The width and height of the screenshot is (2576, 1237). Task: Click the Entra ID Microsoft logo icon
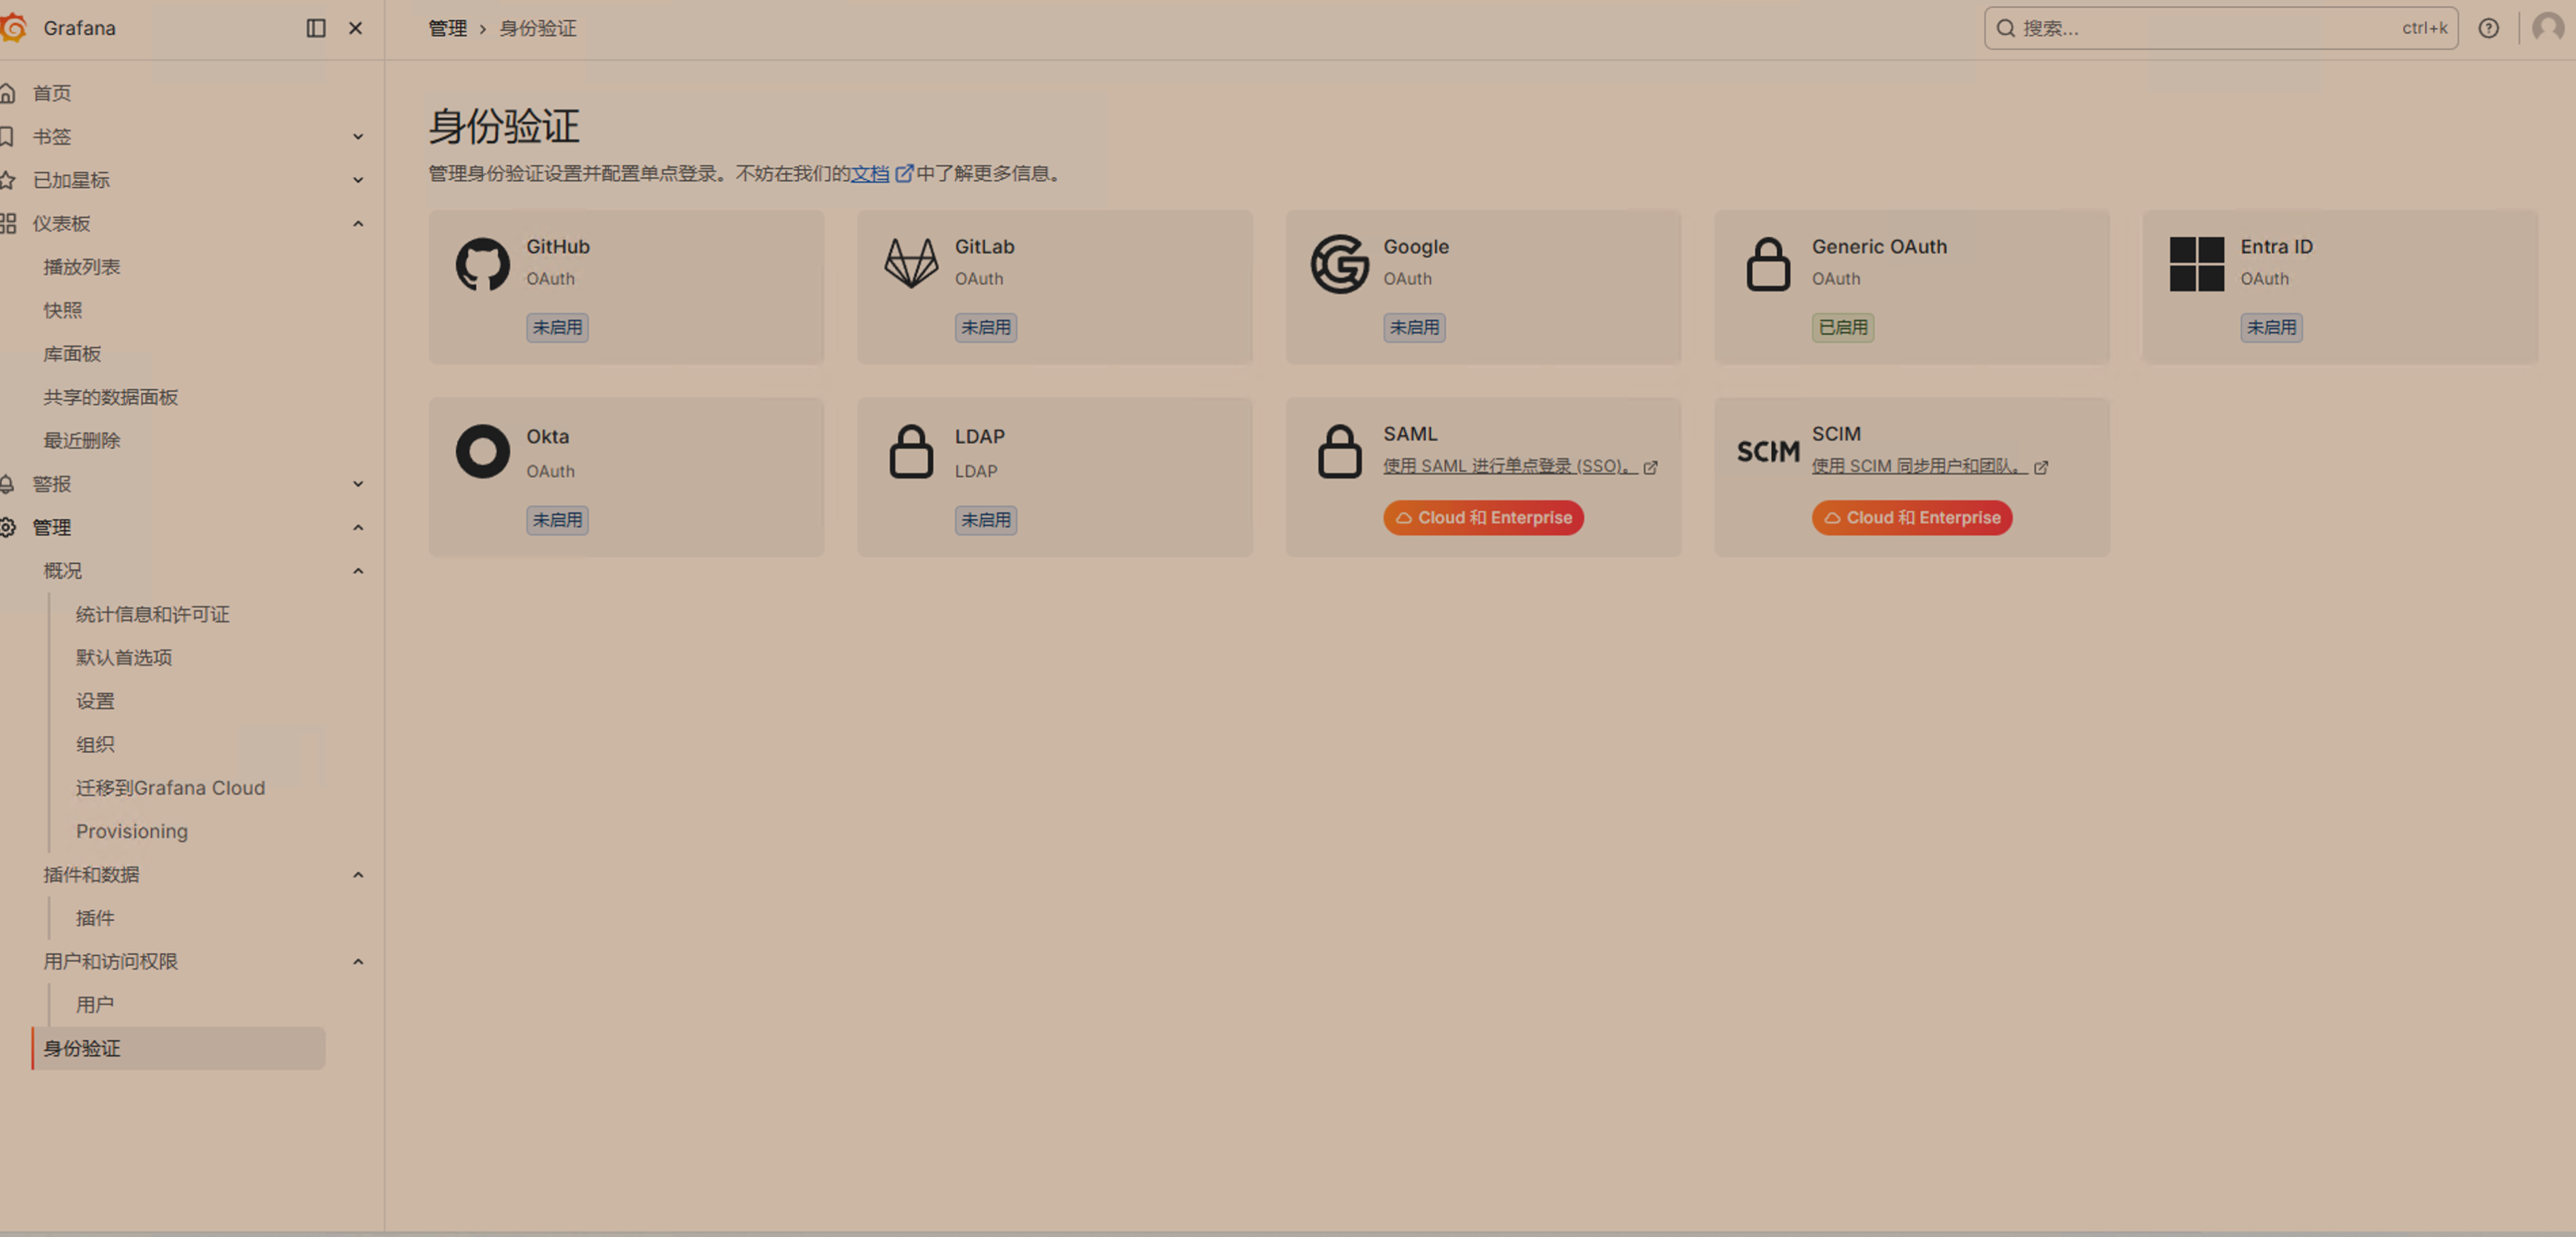(2196, 264)
